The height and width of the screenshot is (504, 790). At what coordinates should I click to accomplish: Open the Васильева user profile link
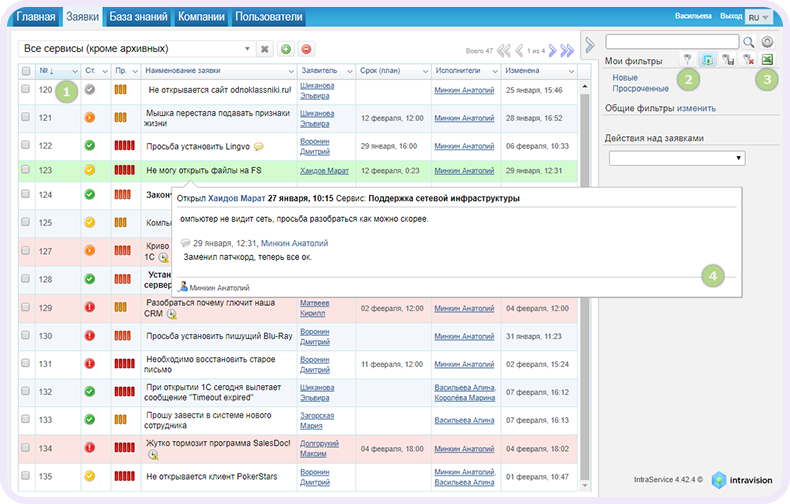(693, 16)
